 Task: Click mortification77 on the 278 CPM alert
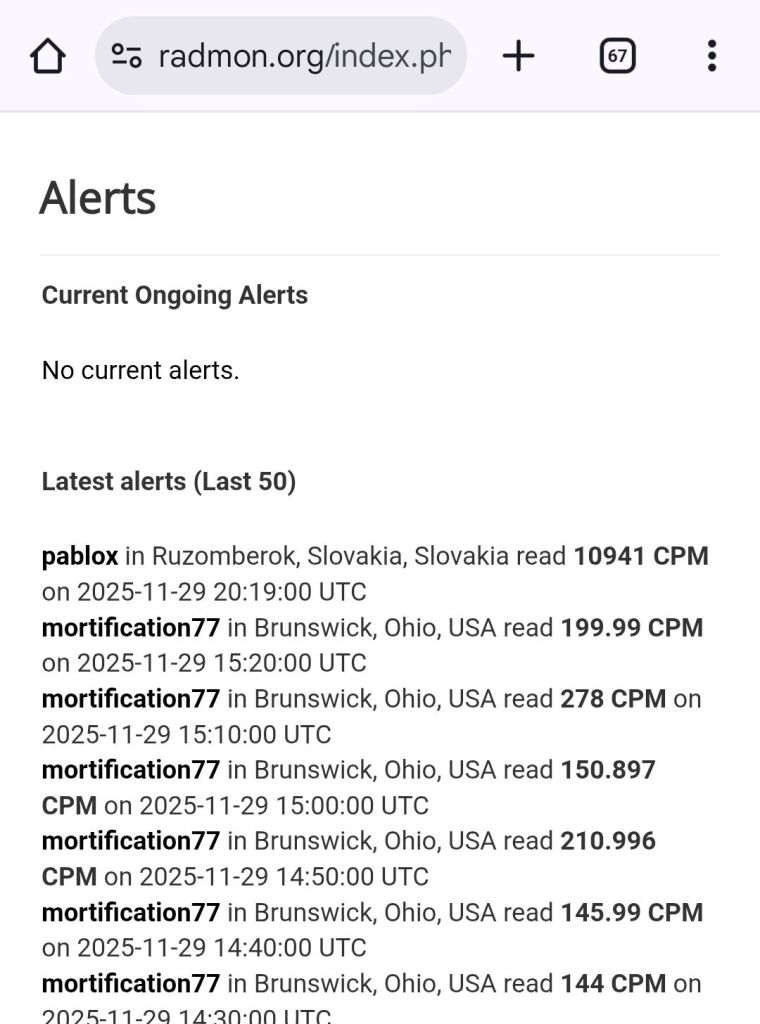point(130,699)
